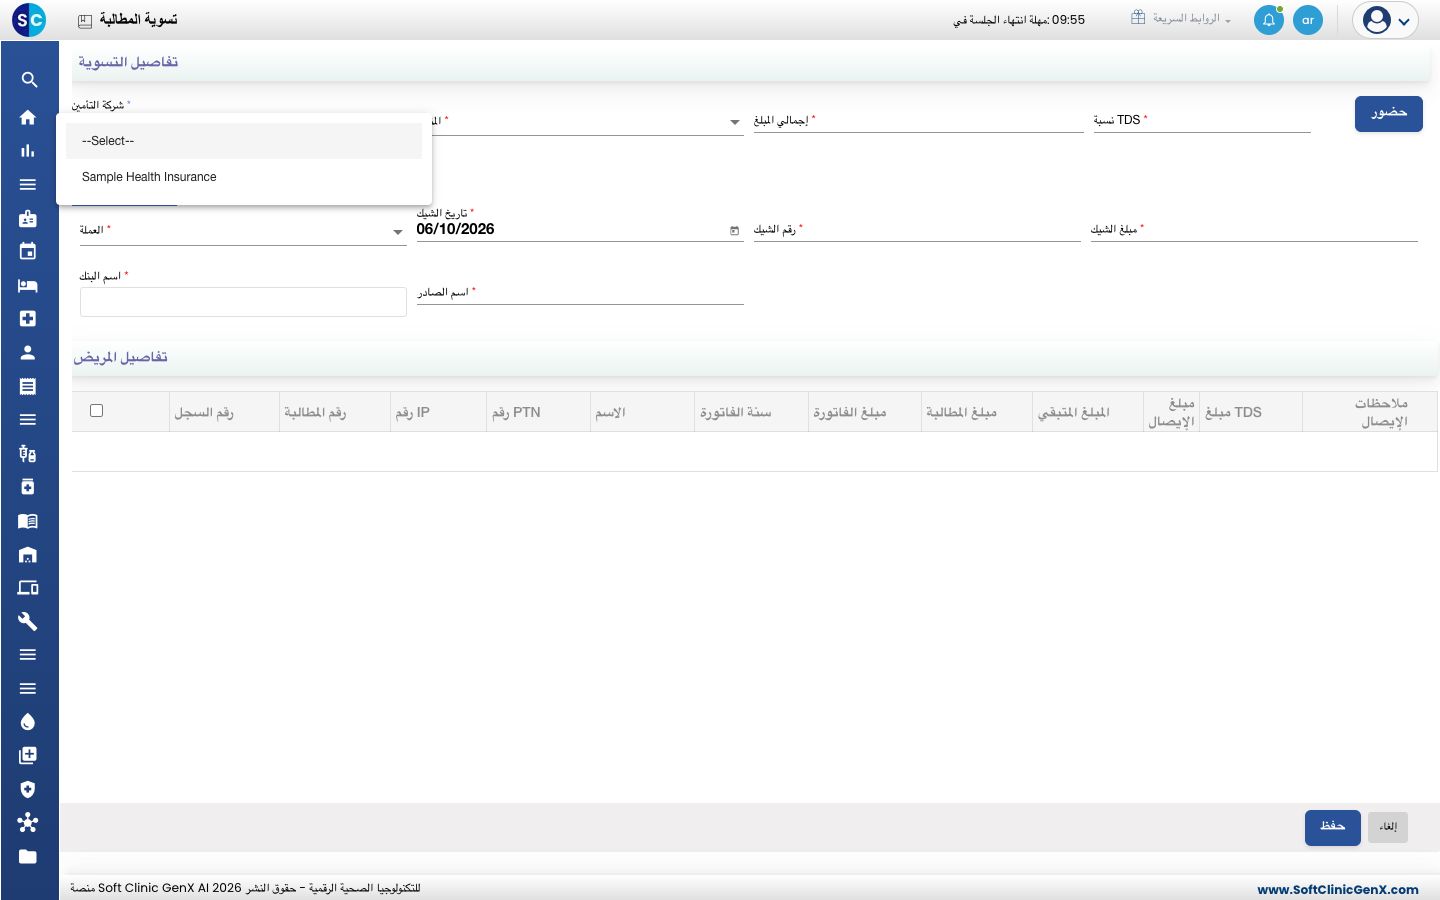Open the home icon in the sidebar
1440x900 pixels.
coord(28,117)
